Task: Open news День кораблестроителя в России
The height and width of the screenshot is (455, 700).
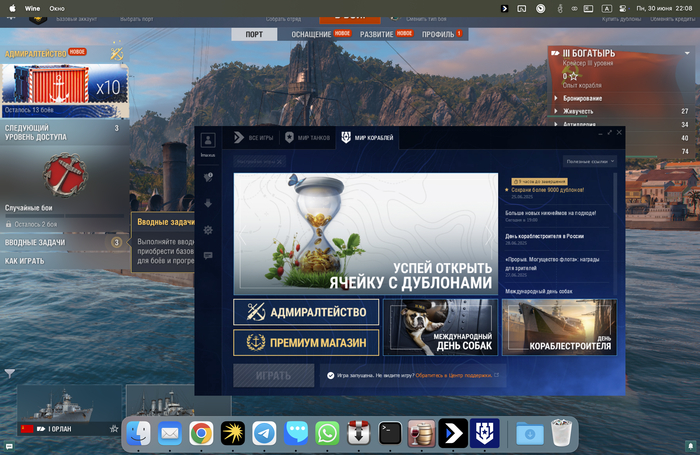Action: tap(544, 236)
